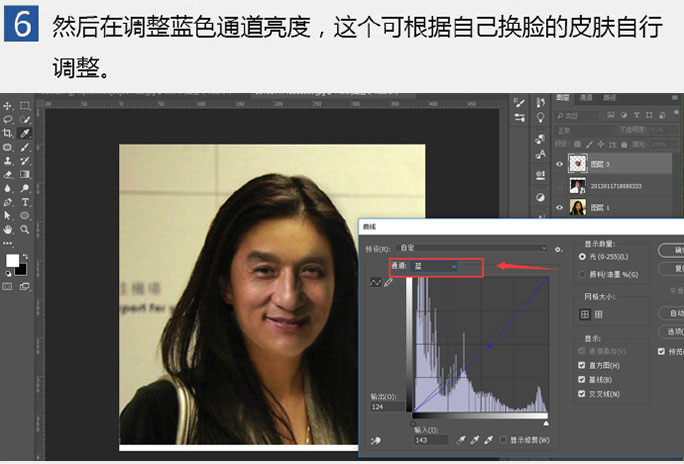Image resolution: width=684 pixels, height=464 pixels.
Task: Click the lock all (padlock) icon
Action: (x=624, y=144)
